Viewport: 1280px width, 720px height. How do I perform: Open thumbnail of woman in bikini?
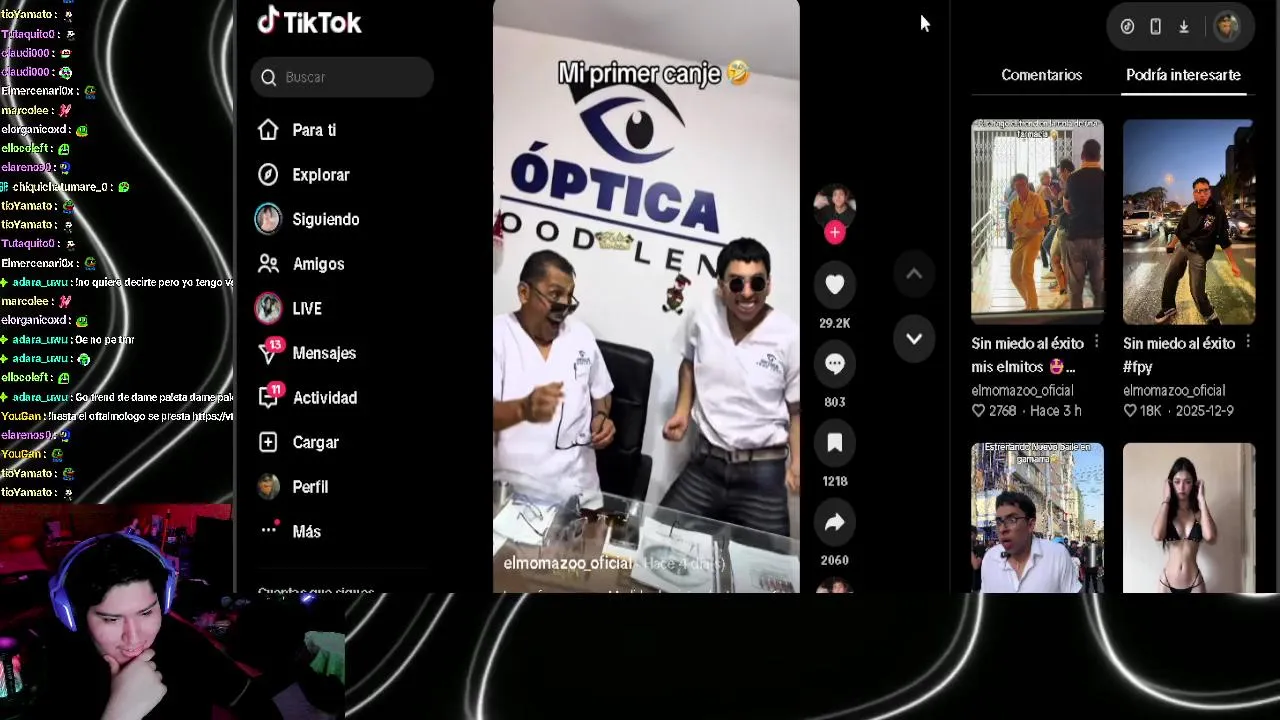tap(1189, 518)
